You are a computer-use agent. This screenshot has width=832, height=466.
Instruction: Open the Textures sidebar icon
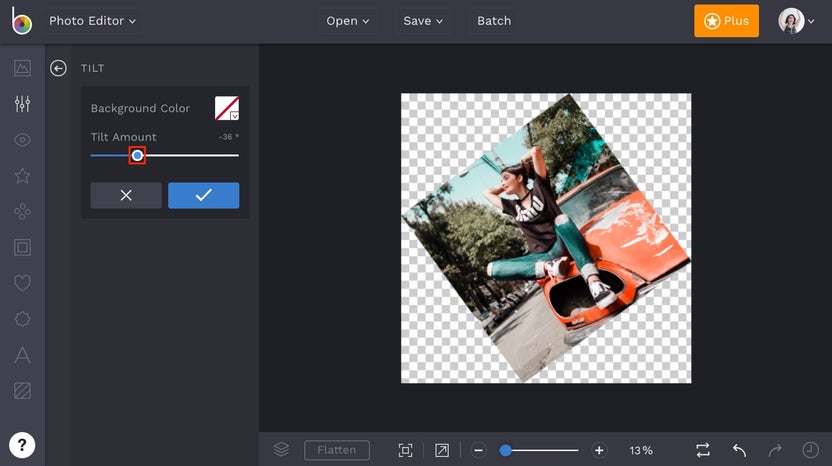tap(22, 391)
